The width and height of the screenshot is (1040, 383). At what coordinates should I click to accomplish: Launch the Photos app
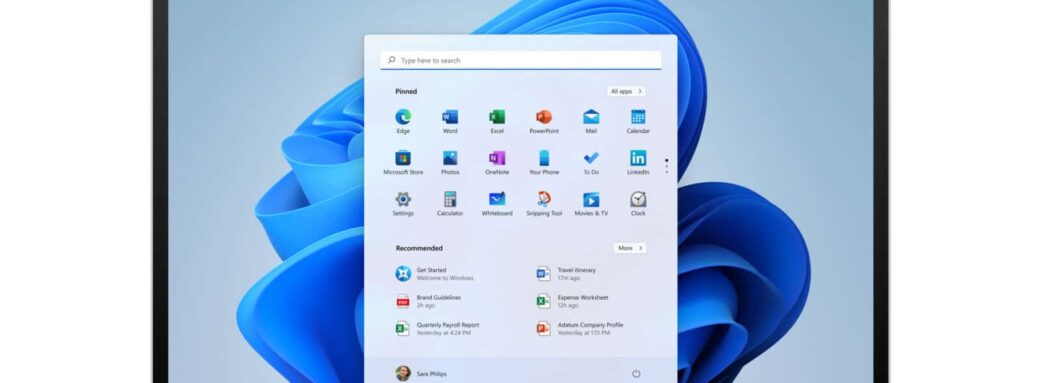[450, 158]
